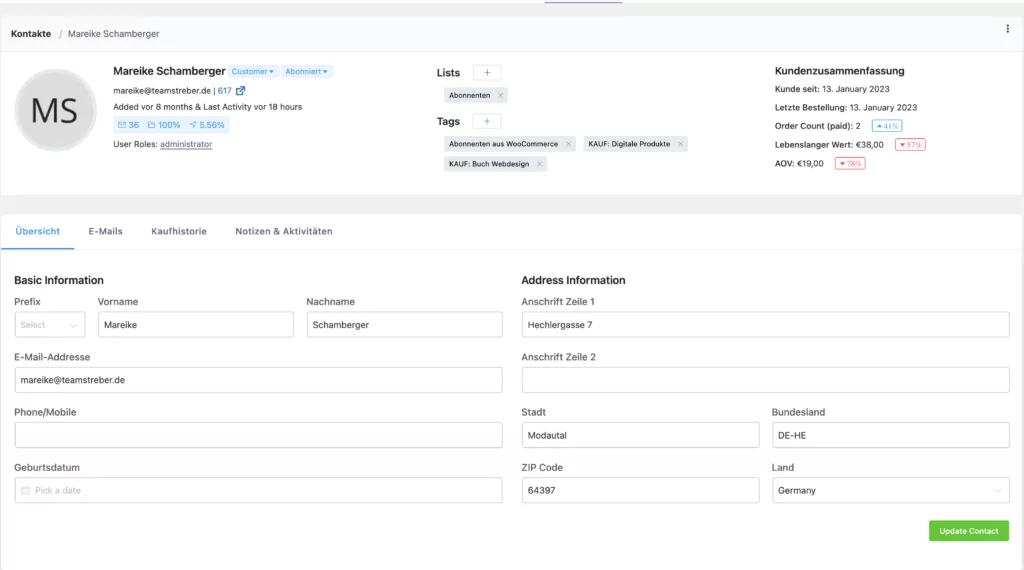The height and width of the screenshot is (570, 1024).
Task: Open the Notizen & Aktivitäten tab
Action: 284,231
